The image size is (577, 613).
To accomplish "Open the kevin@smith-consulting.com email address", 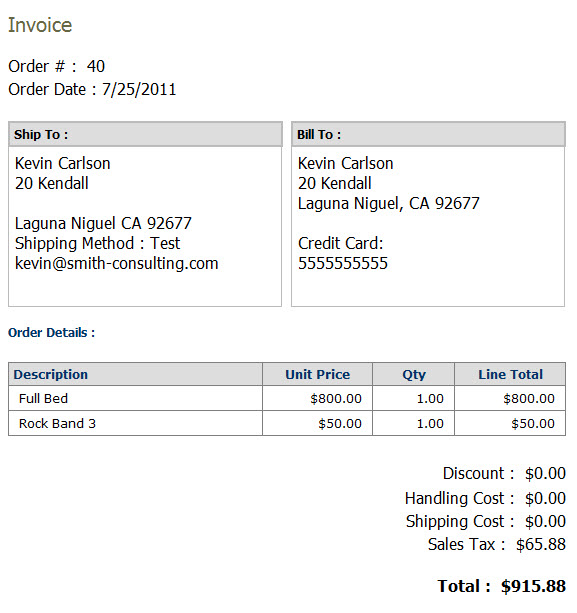I will tap(116, 263).
